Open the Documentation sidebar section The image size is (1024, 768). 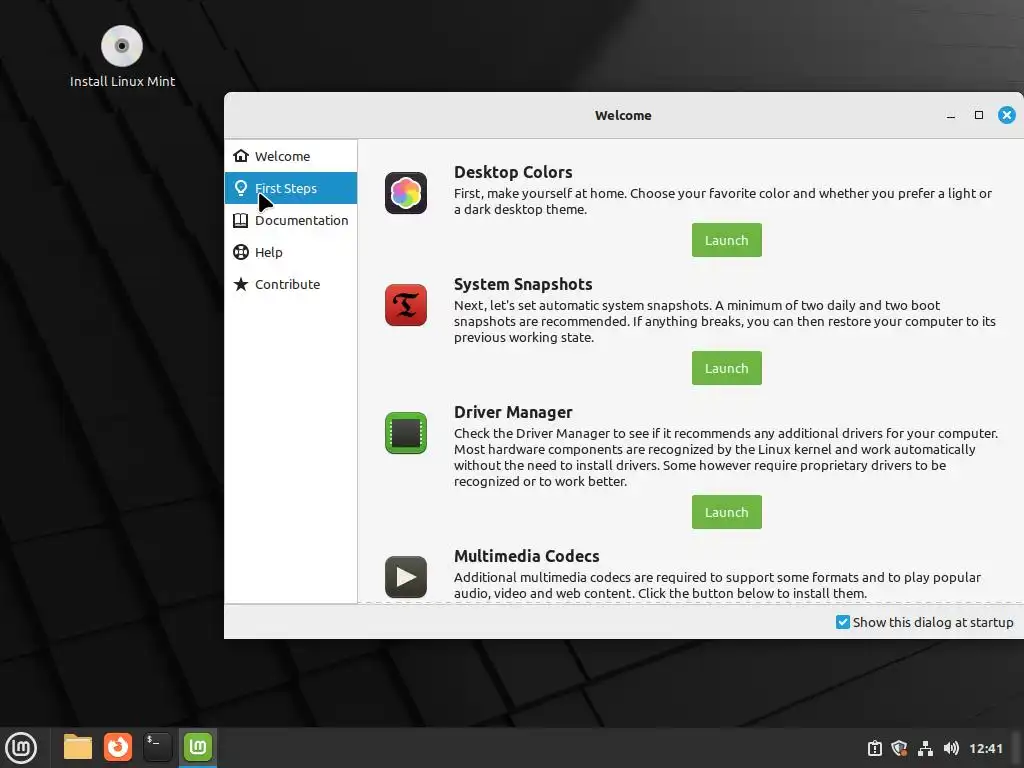291,220
